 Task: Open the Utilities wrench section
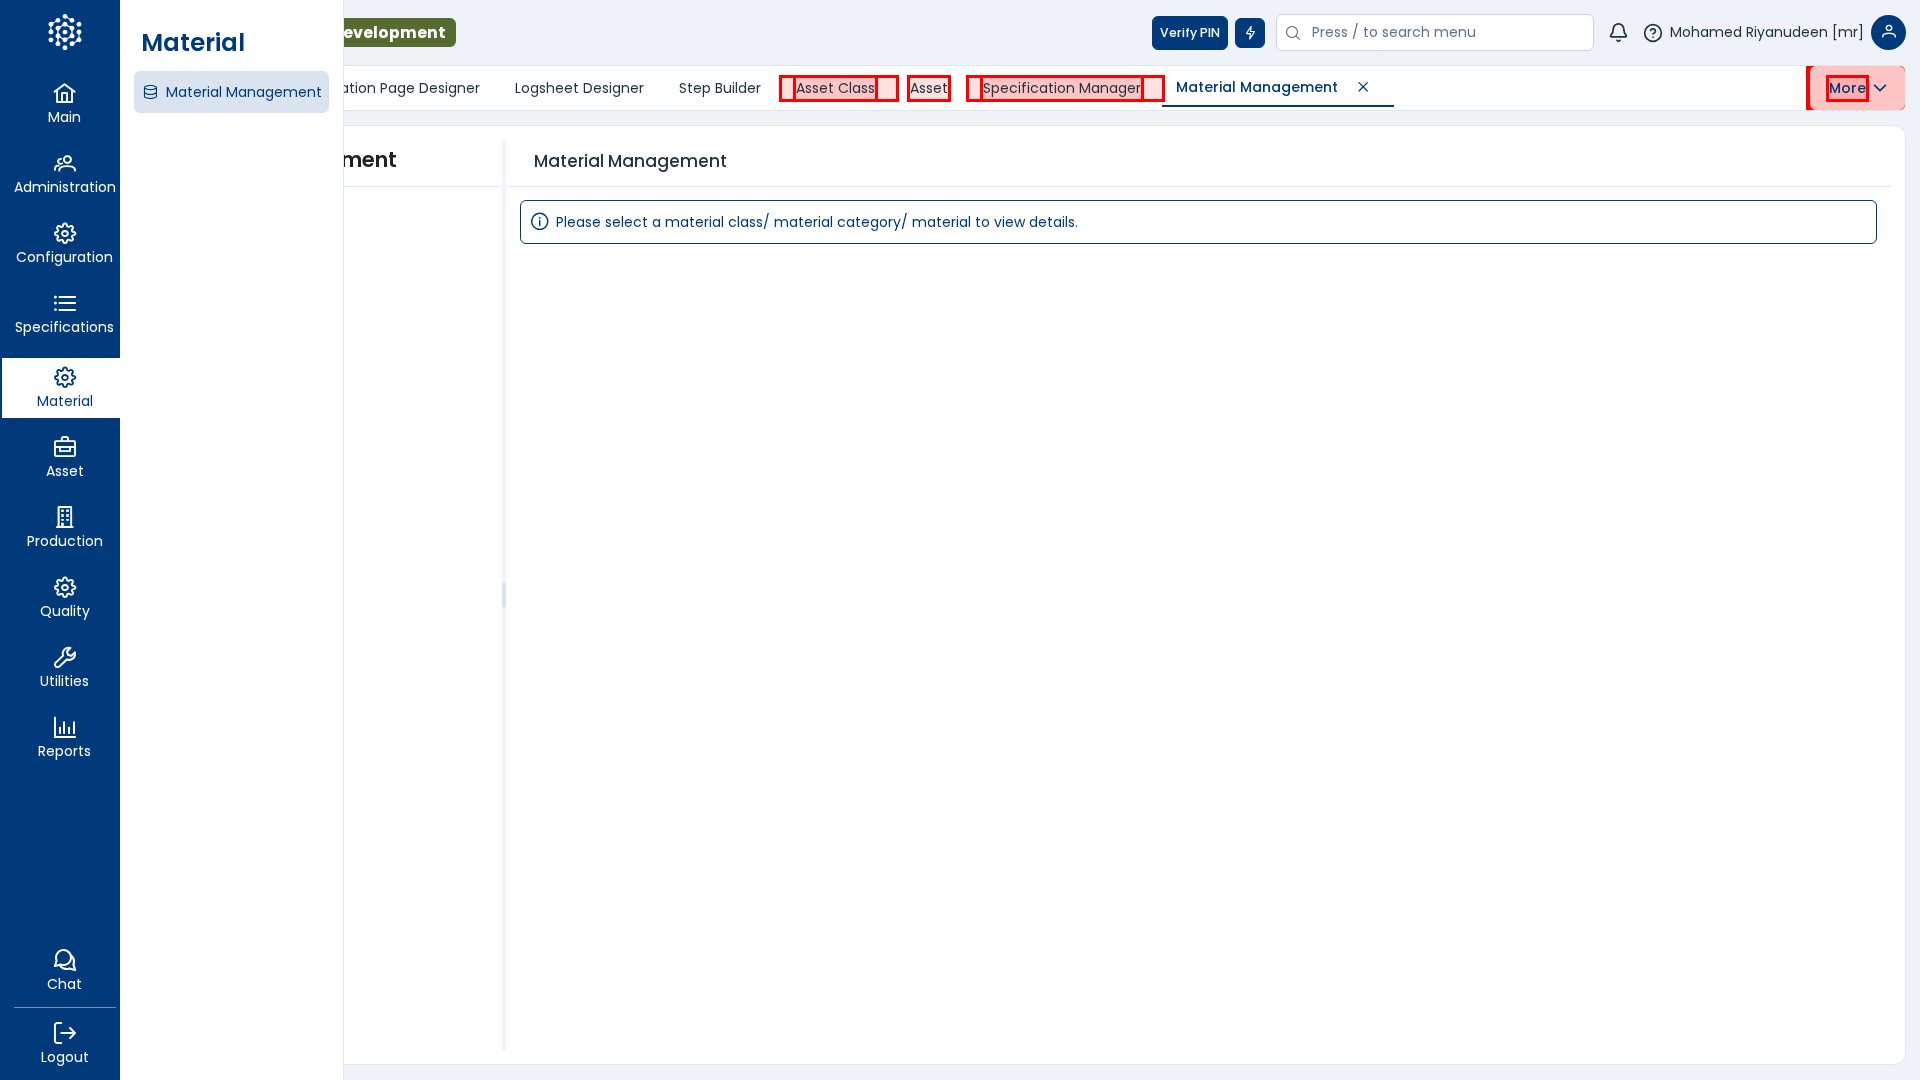(64, 668)
